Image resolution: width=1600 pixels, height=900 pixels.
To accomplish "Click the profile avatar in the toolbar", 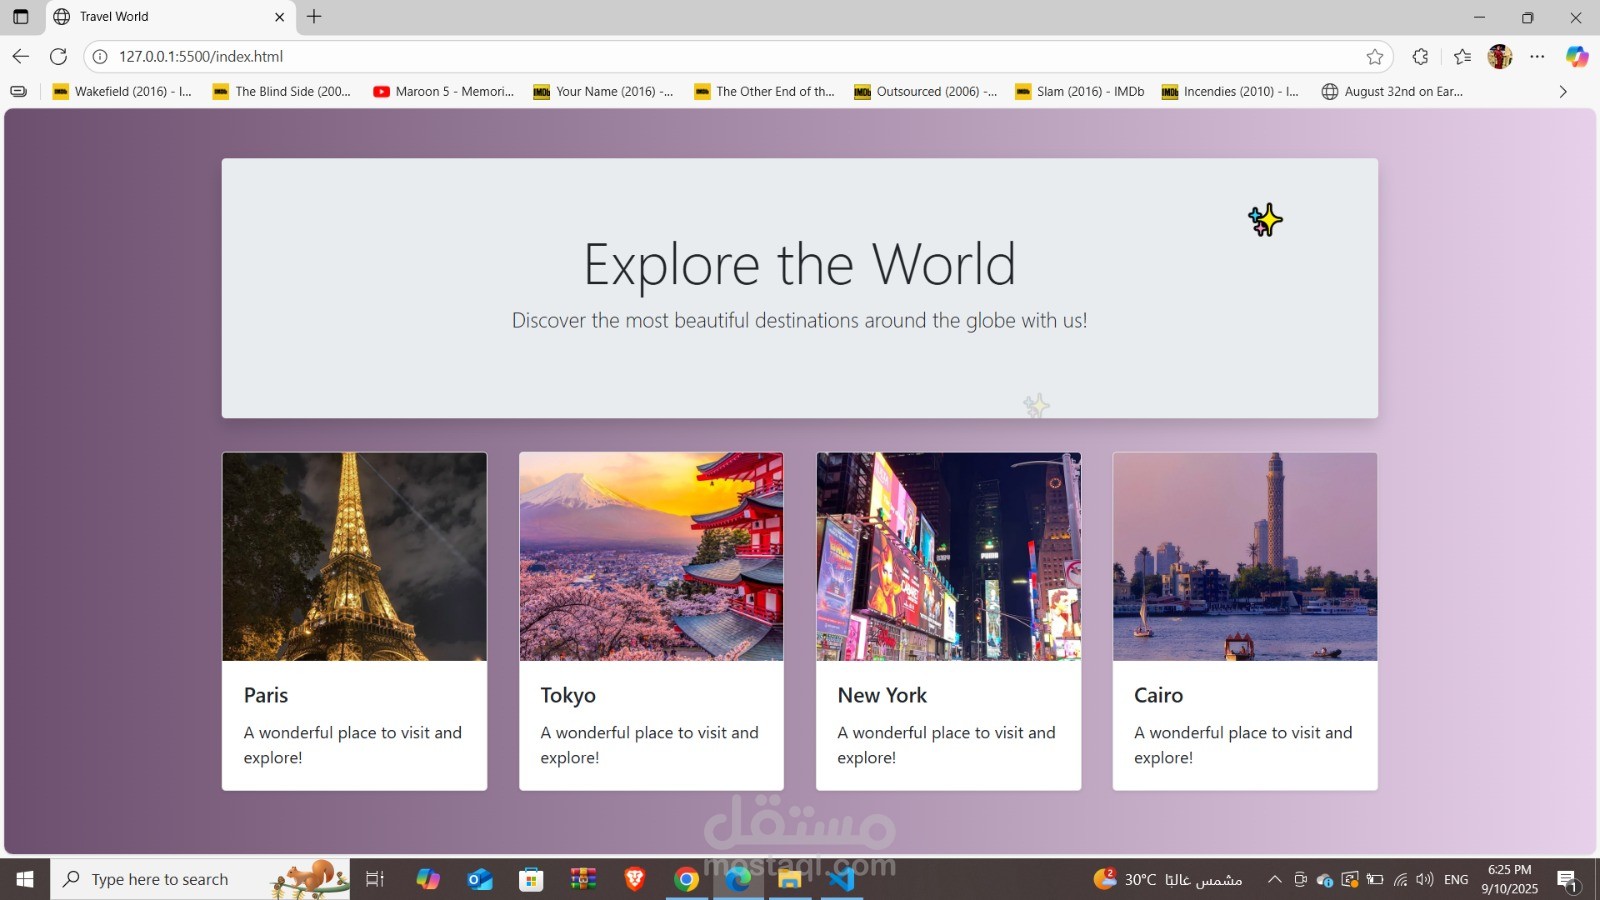I will [x=1499, y=57].
